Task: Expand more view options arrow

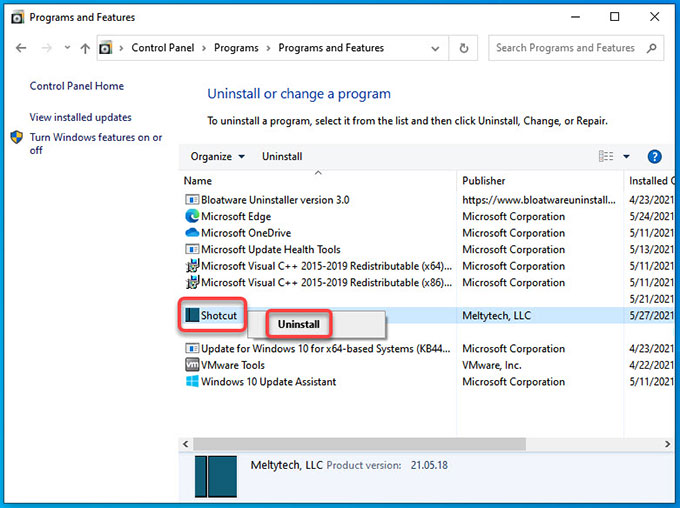Action: point(626,157)
